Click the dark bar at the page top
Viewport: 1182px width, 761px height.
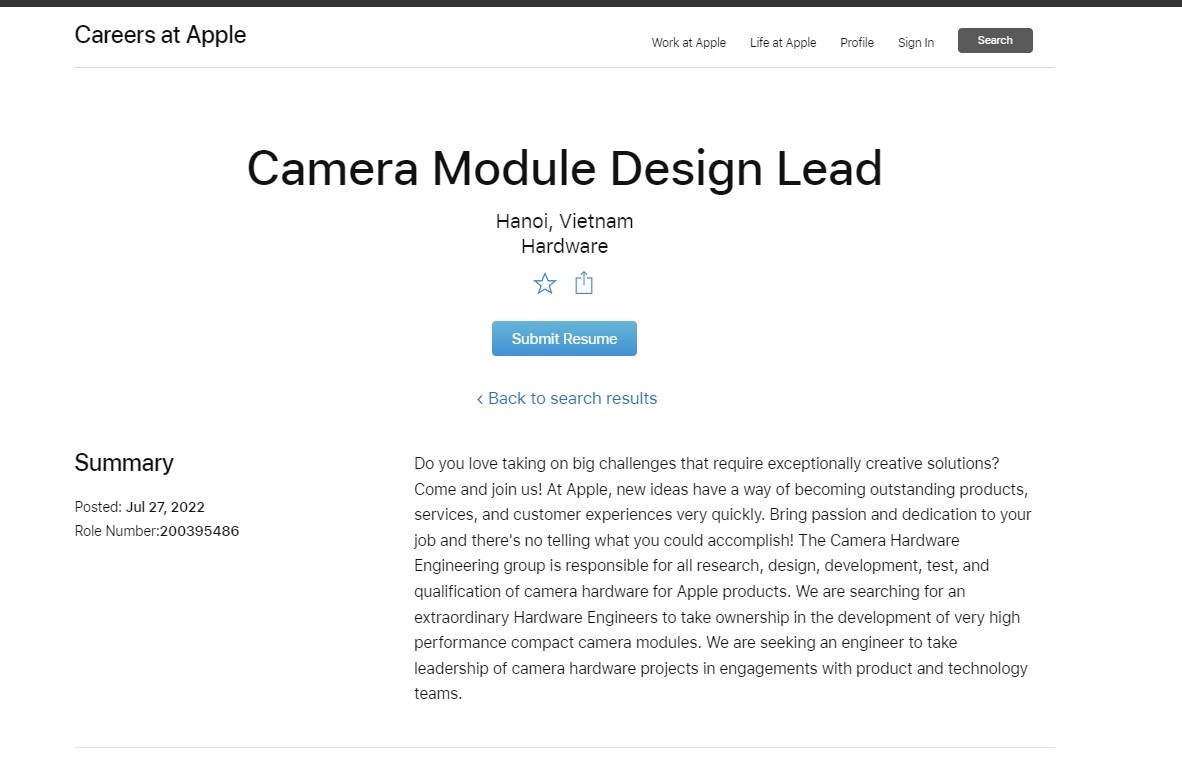590,3
